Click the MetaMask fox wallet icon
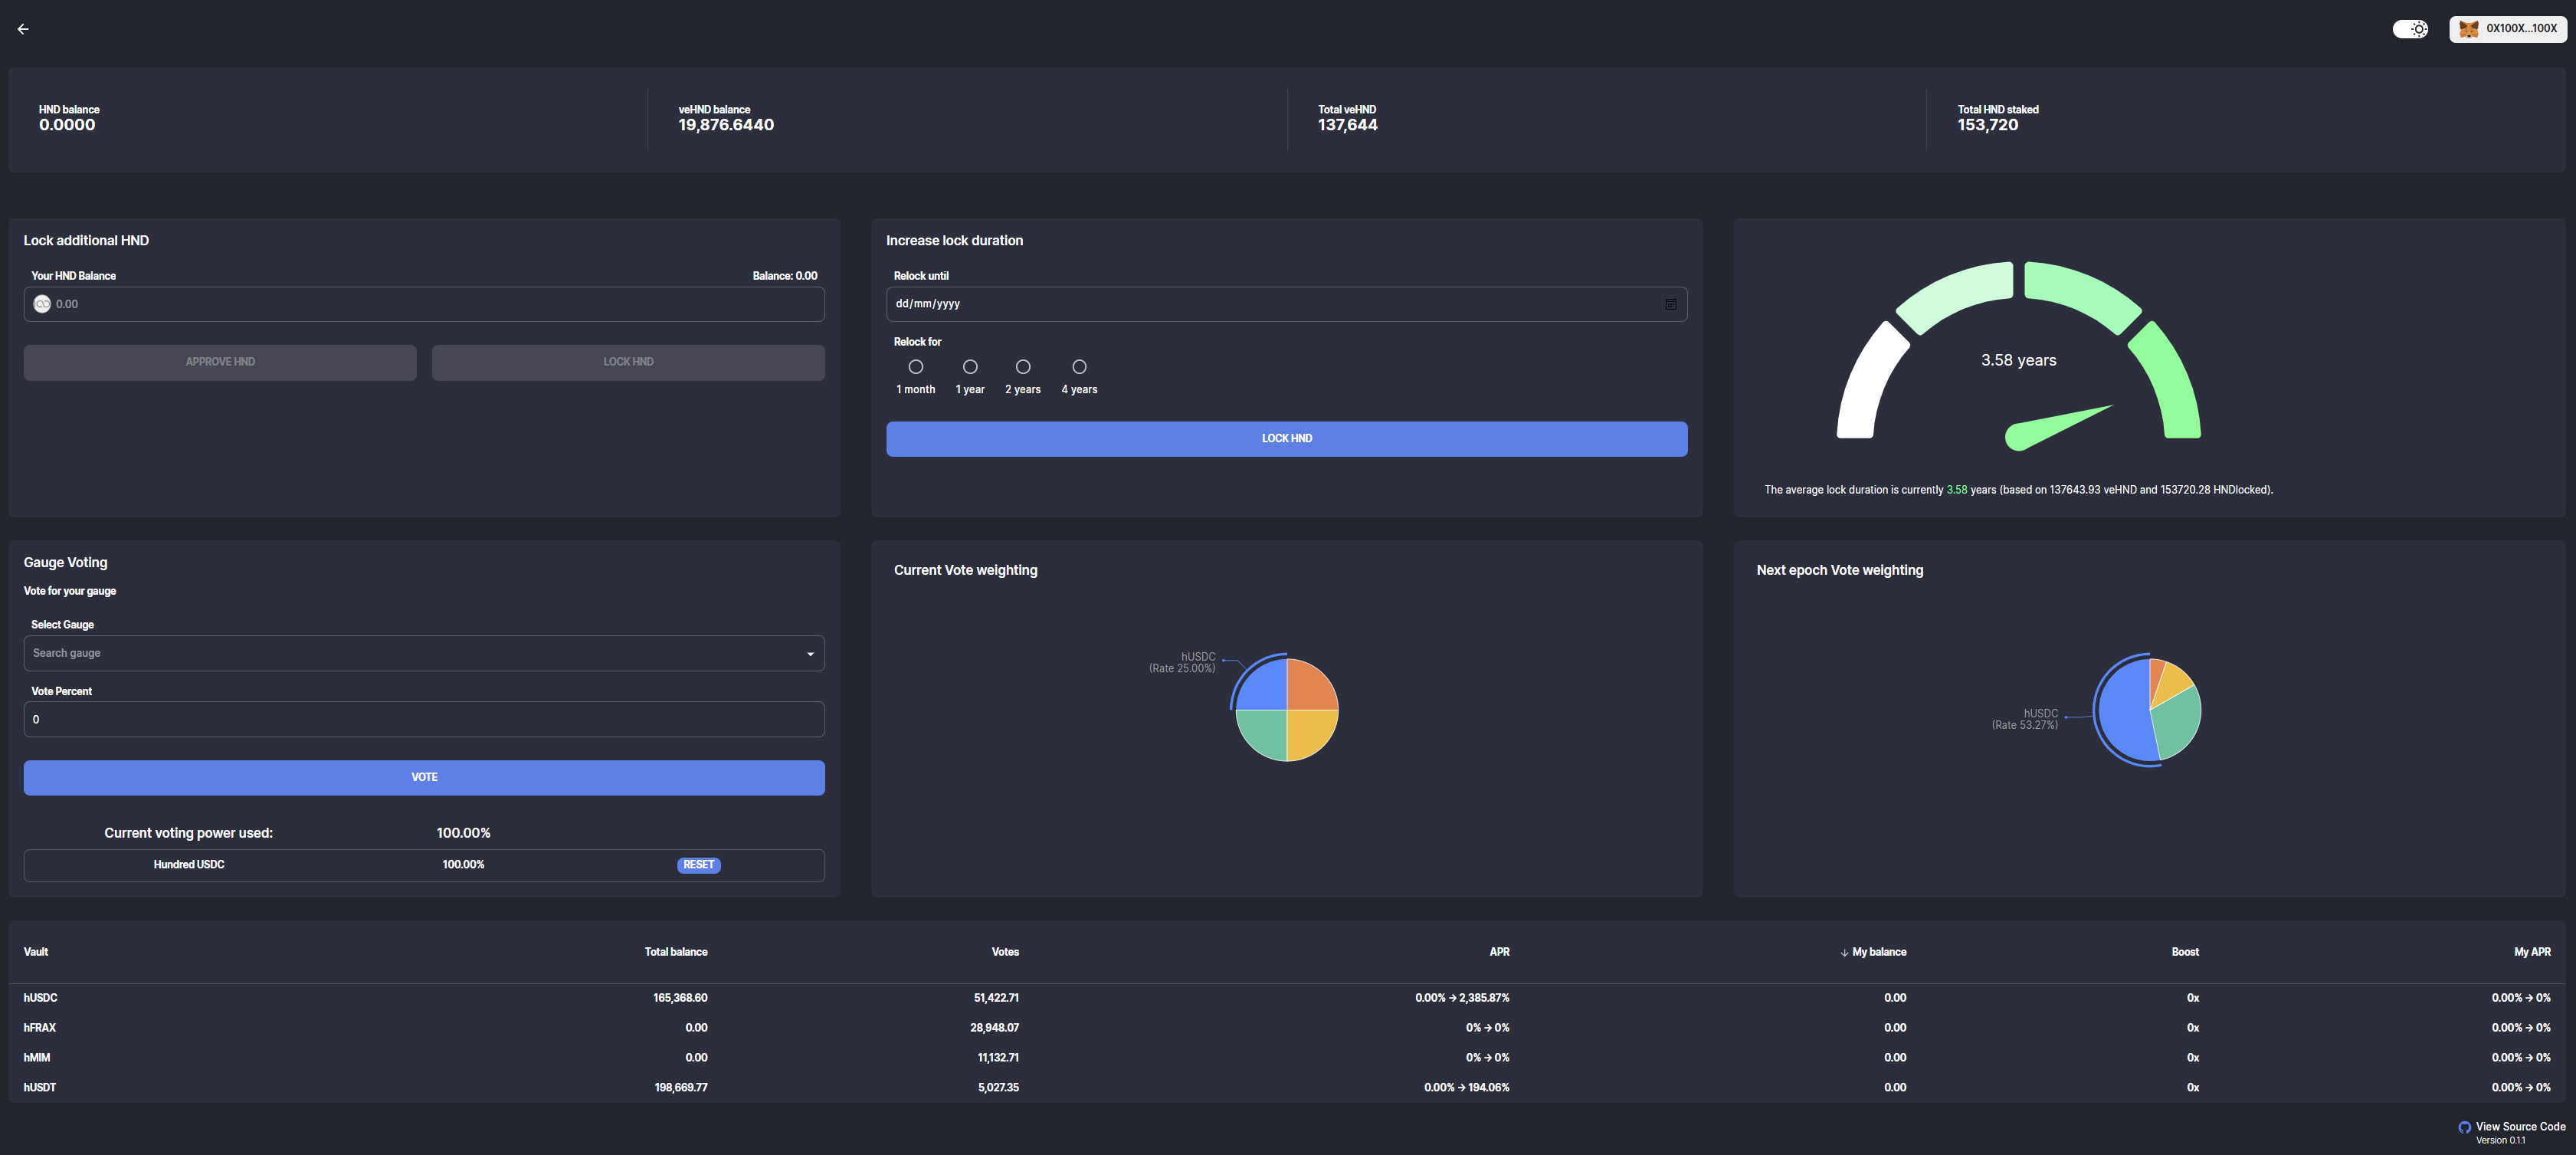2576x1155 pixels. (x=2468, y=29)
